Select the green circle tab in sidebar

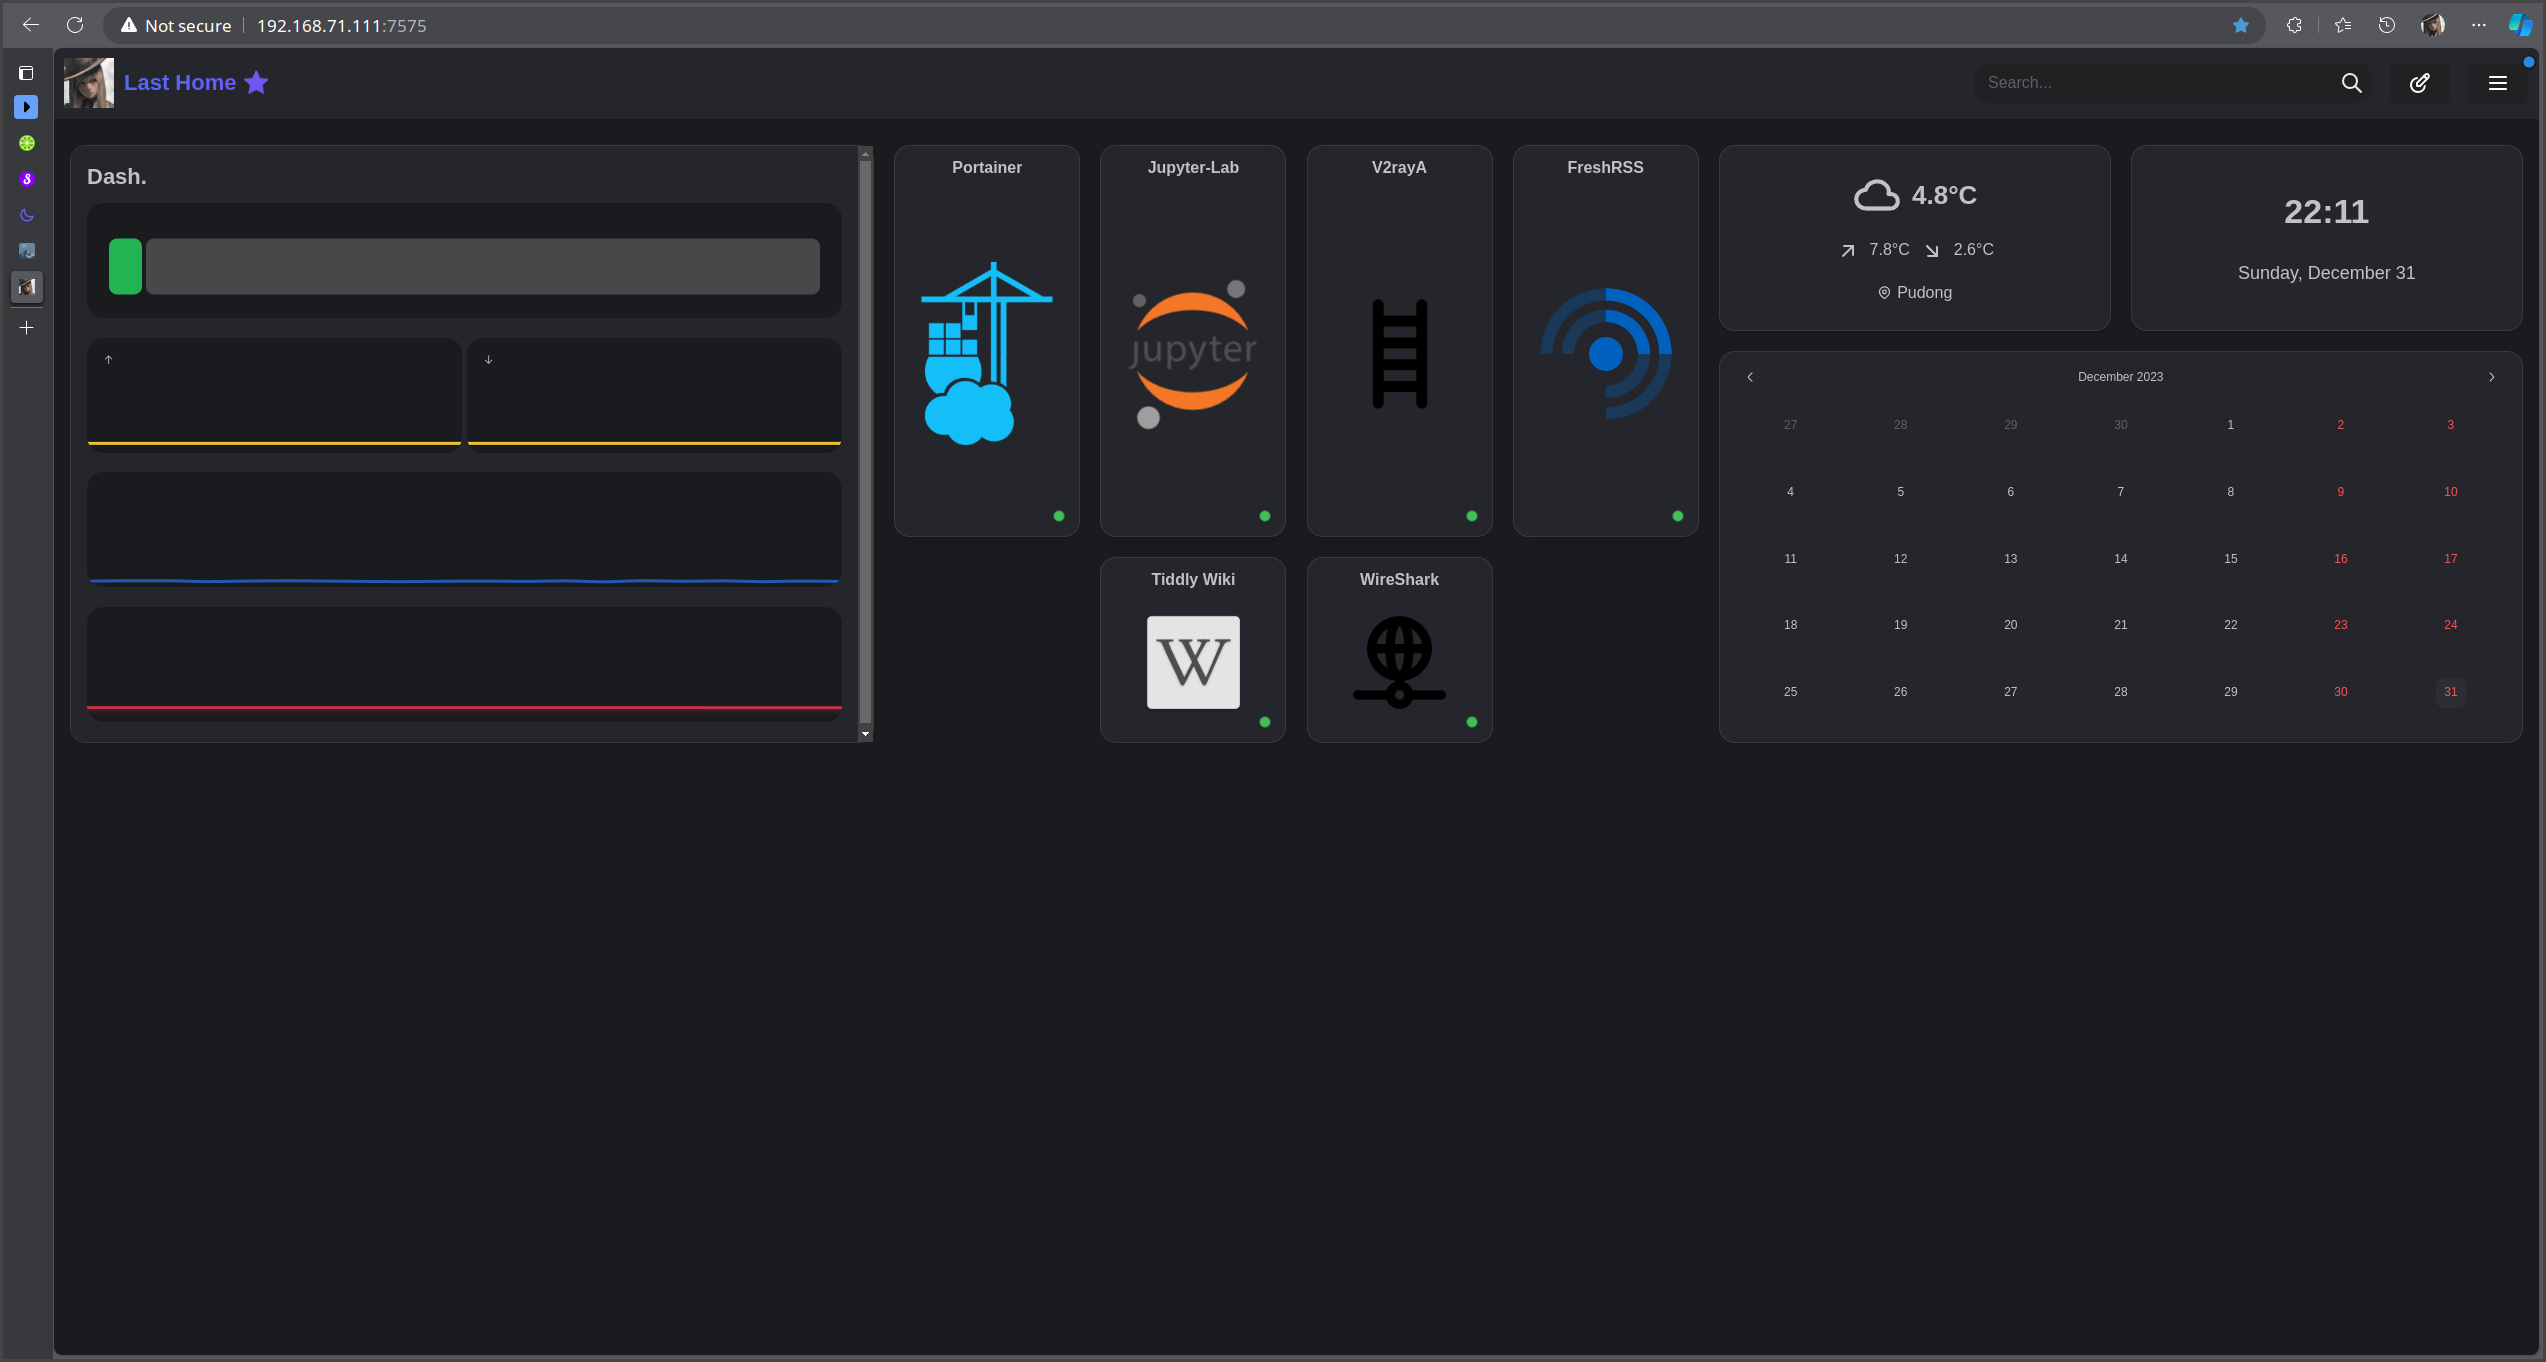click(27, 143)
